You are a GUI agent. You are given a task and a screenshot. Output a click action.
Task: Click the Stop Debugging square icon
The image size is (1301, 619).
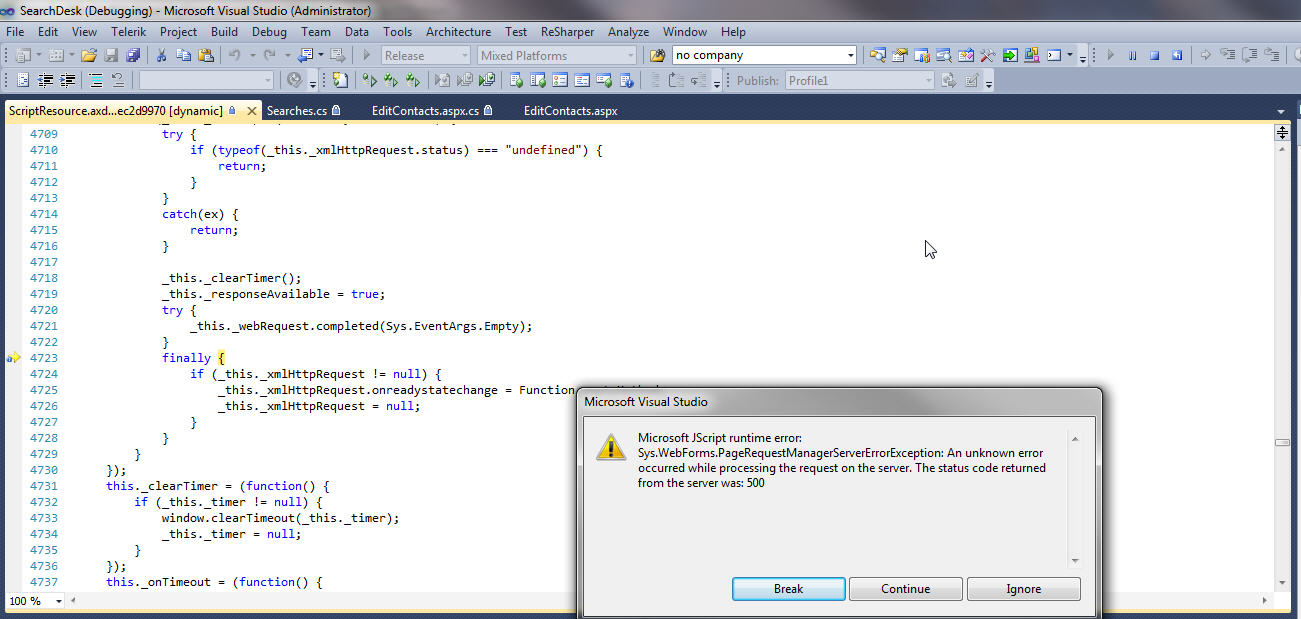[1154, 56]
